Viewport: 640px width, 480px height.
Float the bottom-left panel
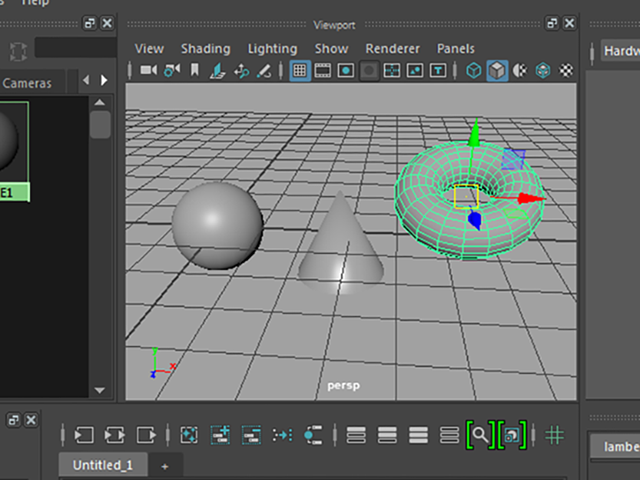coord(13,420)
